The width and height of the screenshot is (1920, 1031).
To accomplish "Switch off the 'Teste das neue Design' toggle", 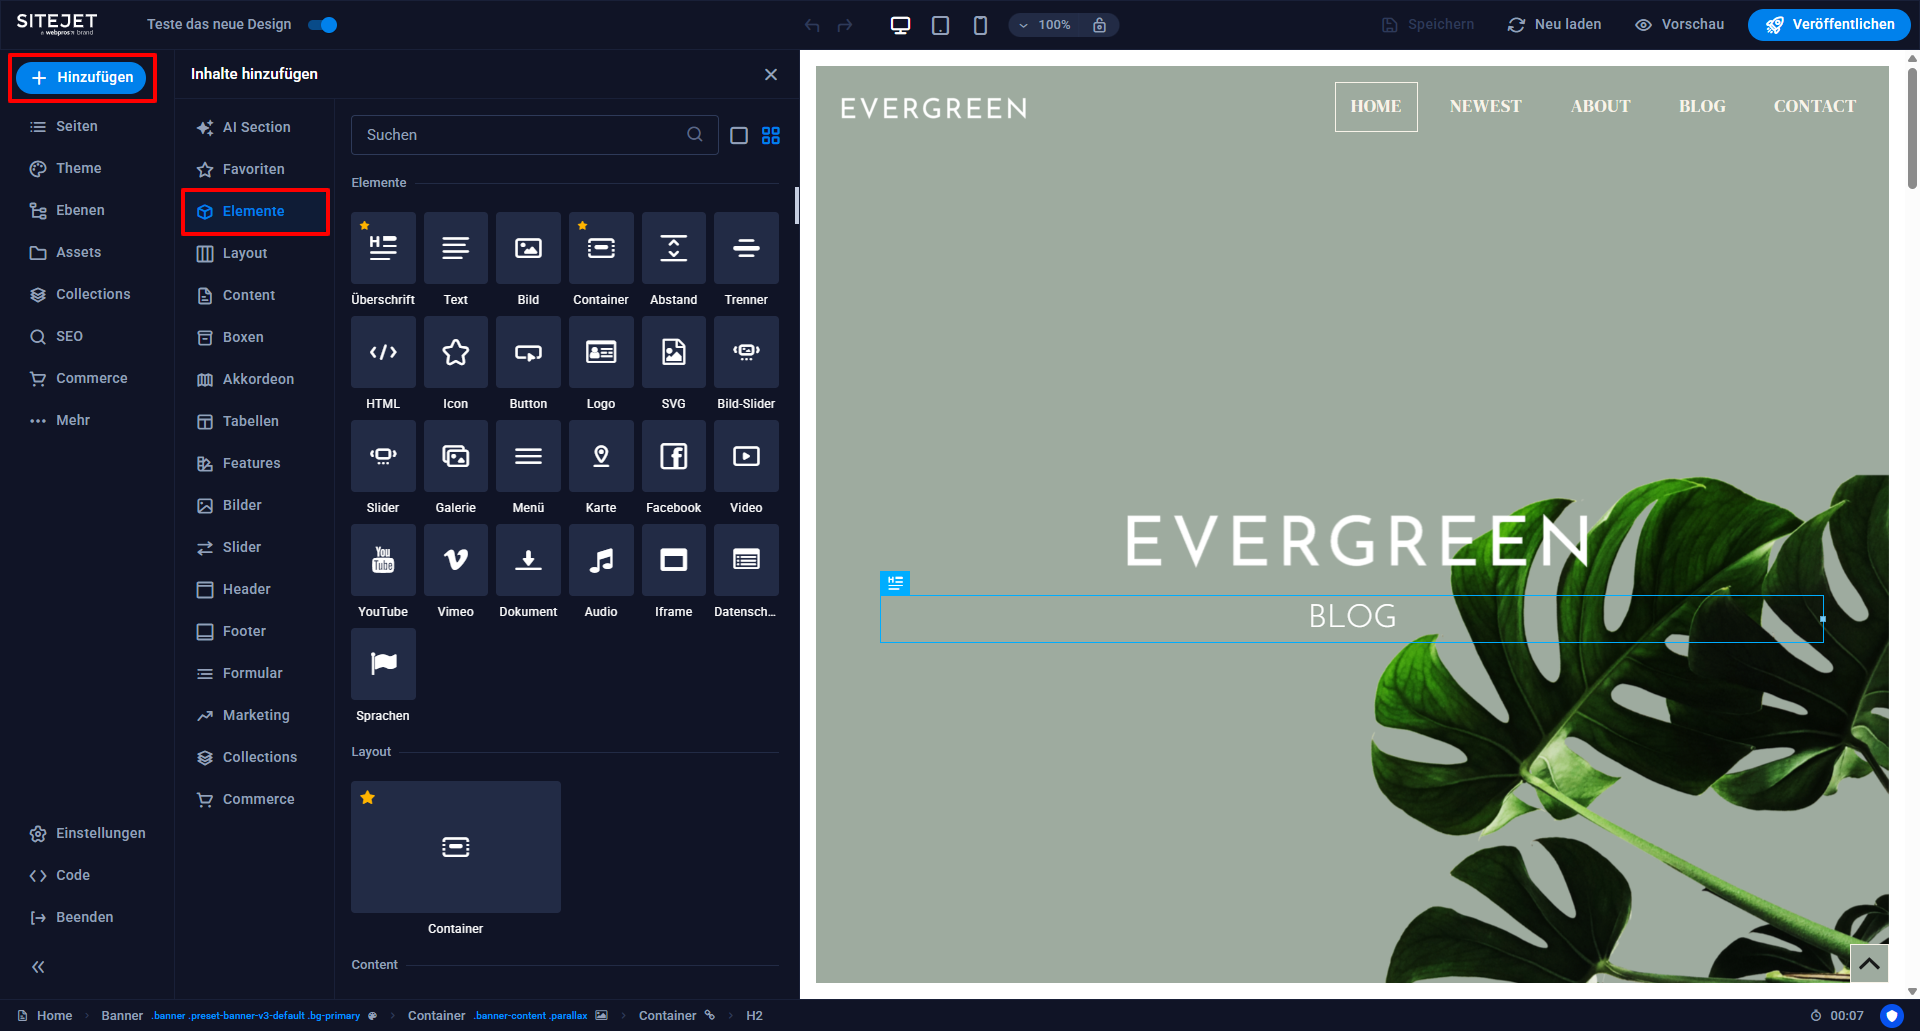I will point(323,25).
